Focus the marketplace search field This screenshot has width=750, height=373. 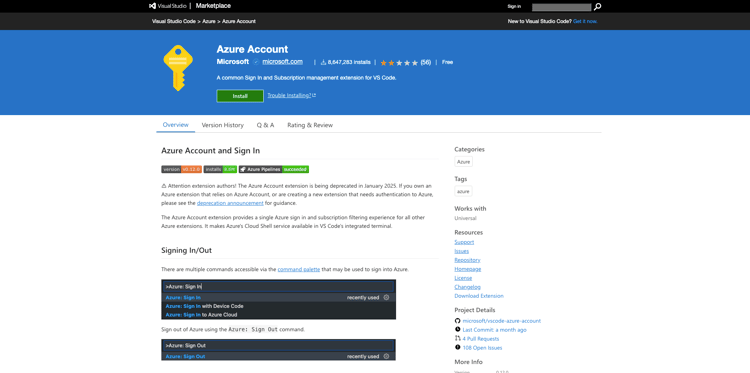562,7
